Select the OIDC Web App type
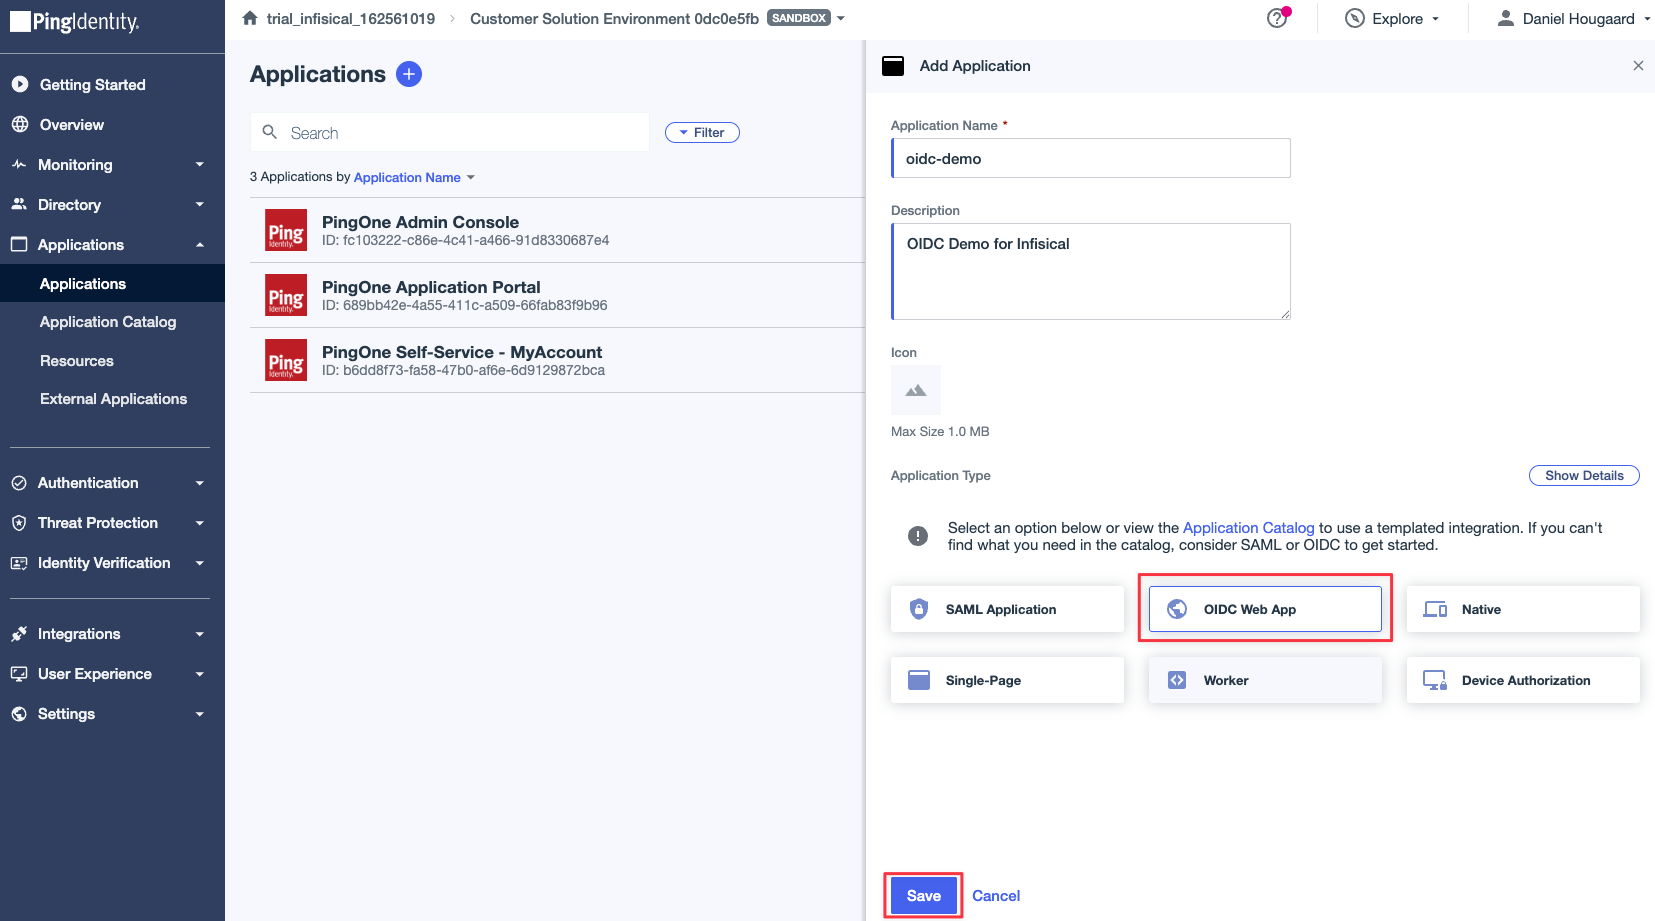The height and width of the screenshot is (921, 1655). [x=1265, y=609]
